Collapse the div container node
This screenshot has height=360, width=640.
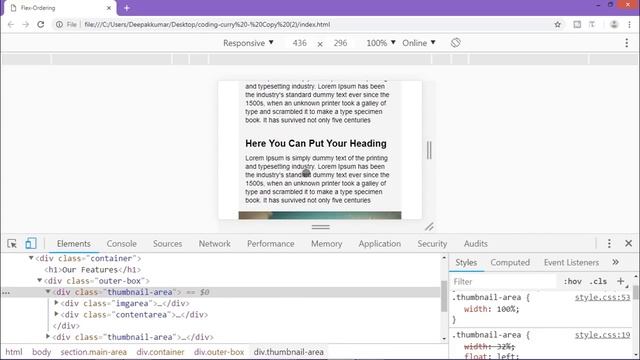(31, 258)
